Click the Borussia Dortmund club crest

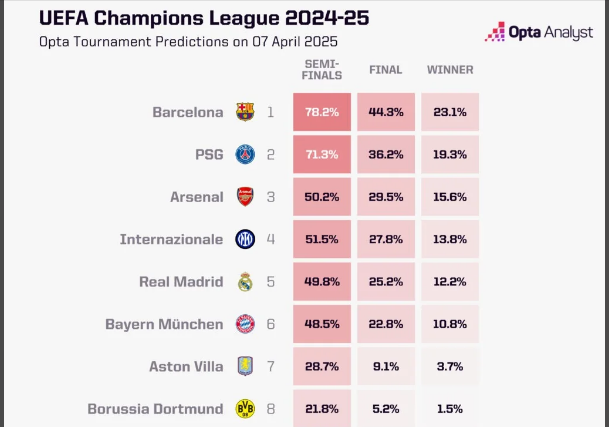coord(245,409)
